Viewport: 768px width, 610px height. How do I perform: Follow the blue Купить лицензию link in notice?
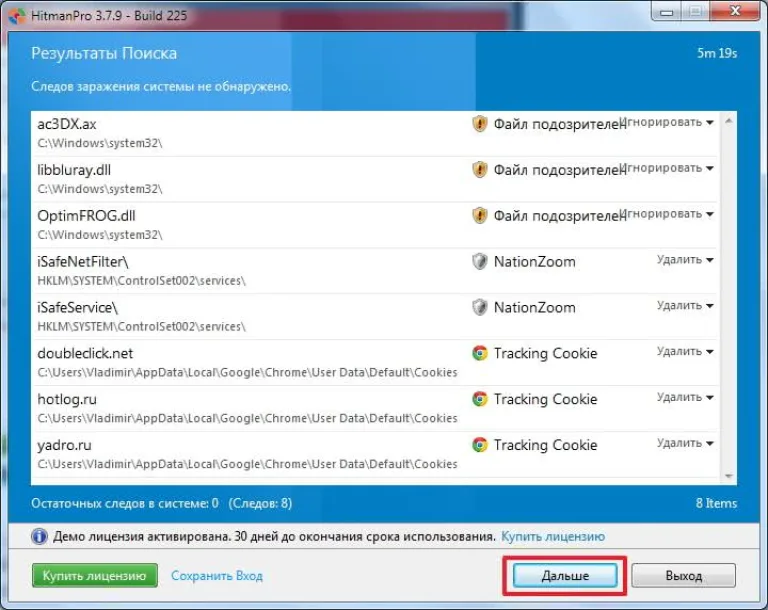553,537
